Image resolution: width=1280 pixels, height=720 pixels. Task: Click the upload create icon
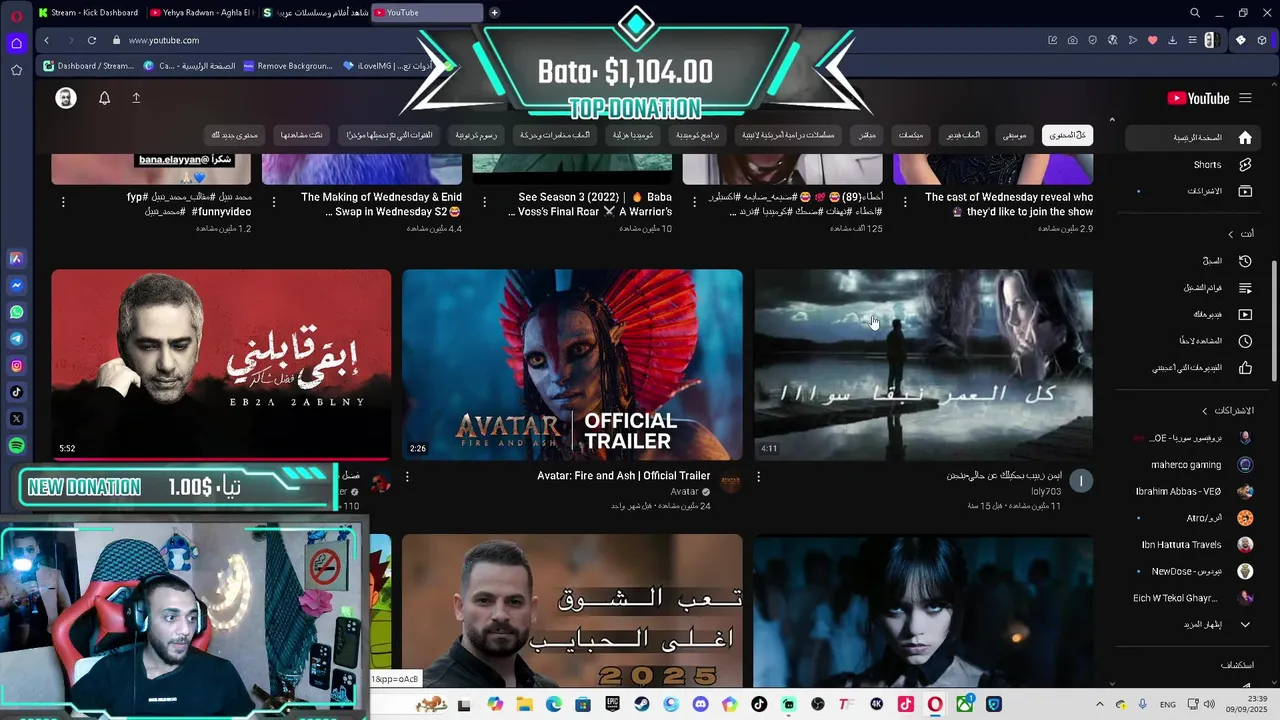136,98
